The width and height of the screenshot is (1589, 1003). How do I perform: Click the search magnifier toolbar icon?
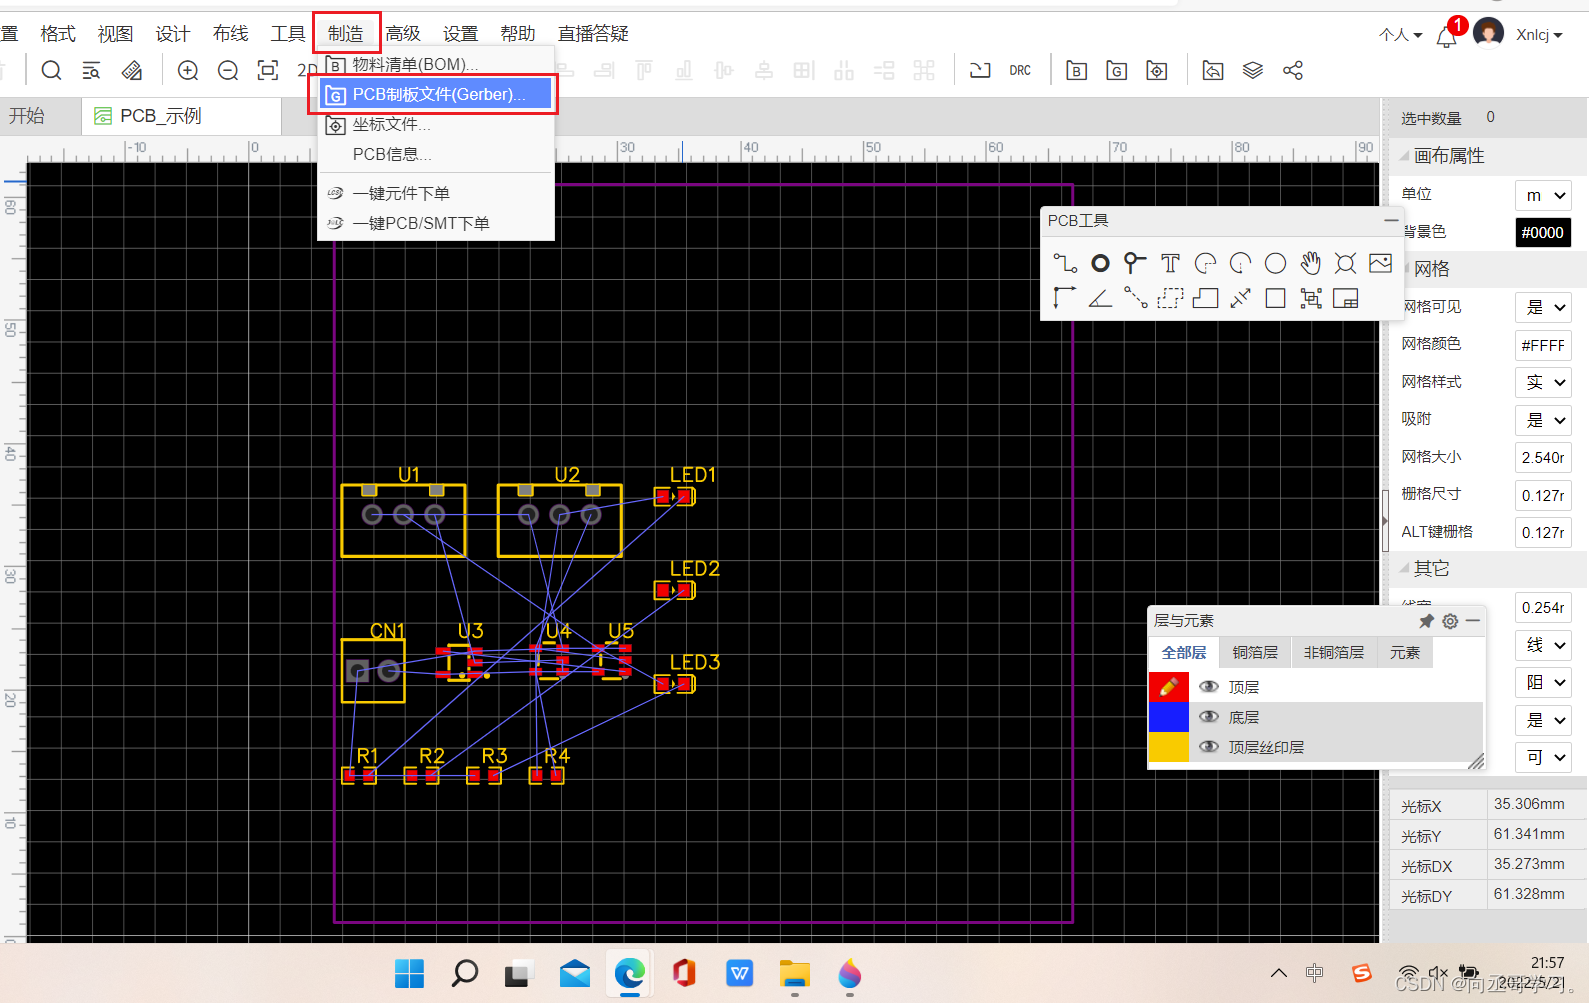click(51, 71)
